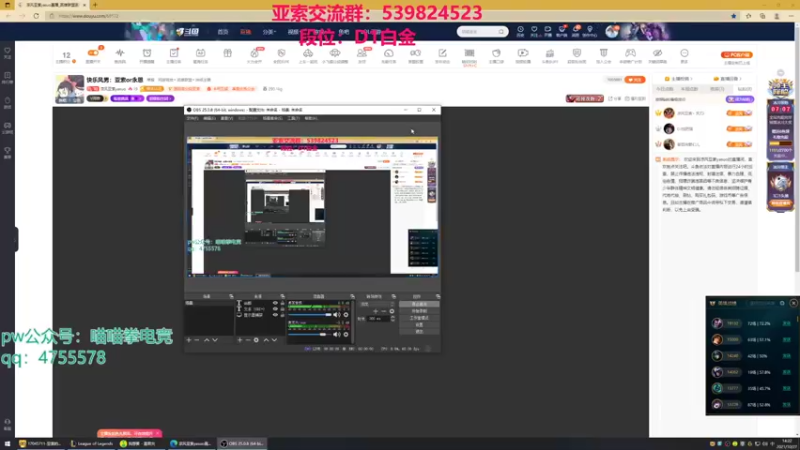Move scene down in OBS Scenes panel

(215, 340)
